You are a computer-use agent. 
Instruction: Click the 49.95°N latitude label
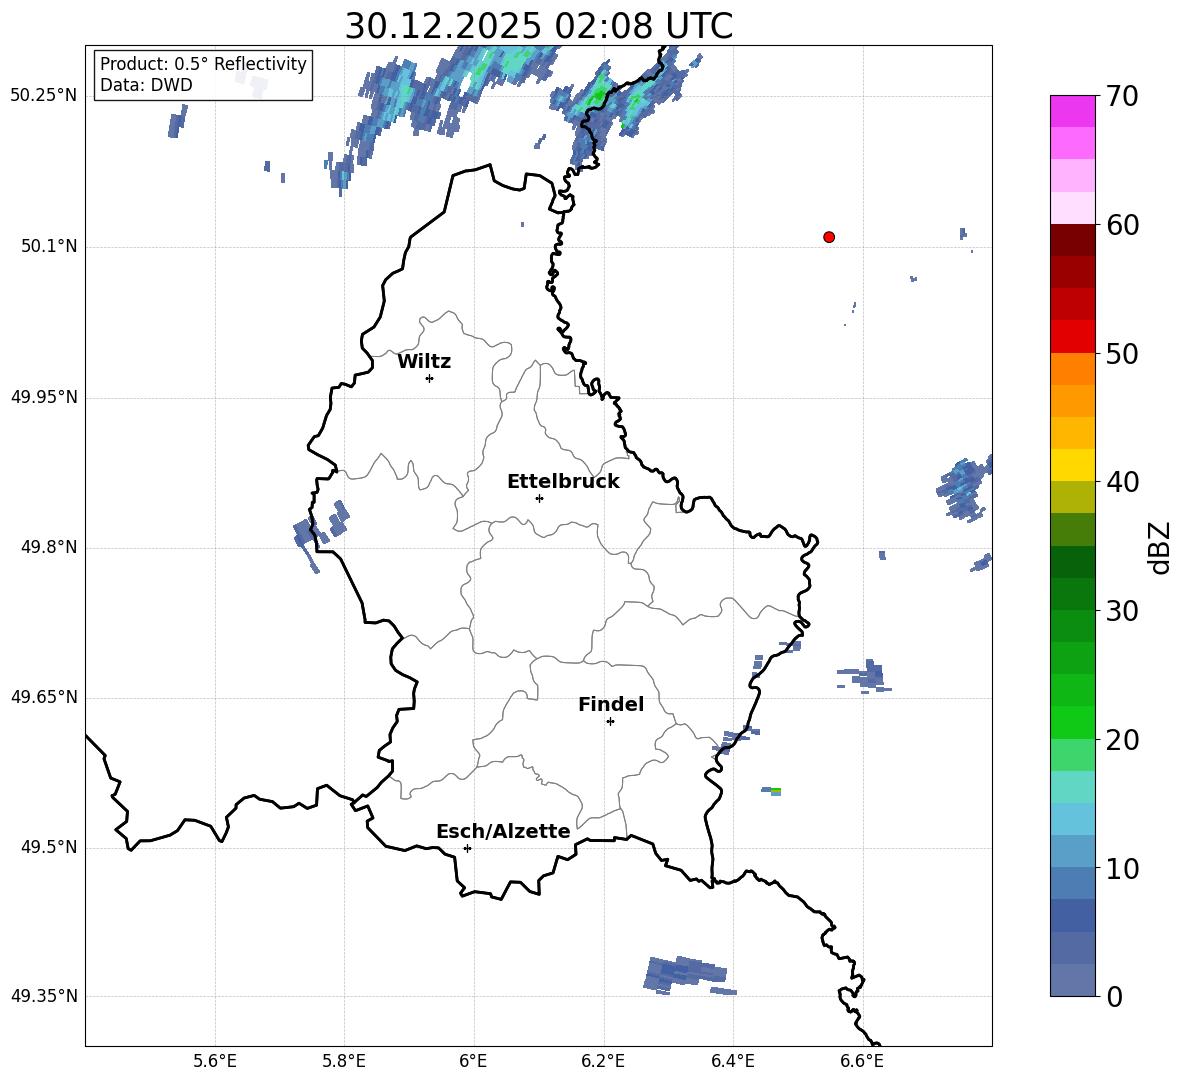point(44,397)
